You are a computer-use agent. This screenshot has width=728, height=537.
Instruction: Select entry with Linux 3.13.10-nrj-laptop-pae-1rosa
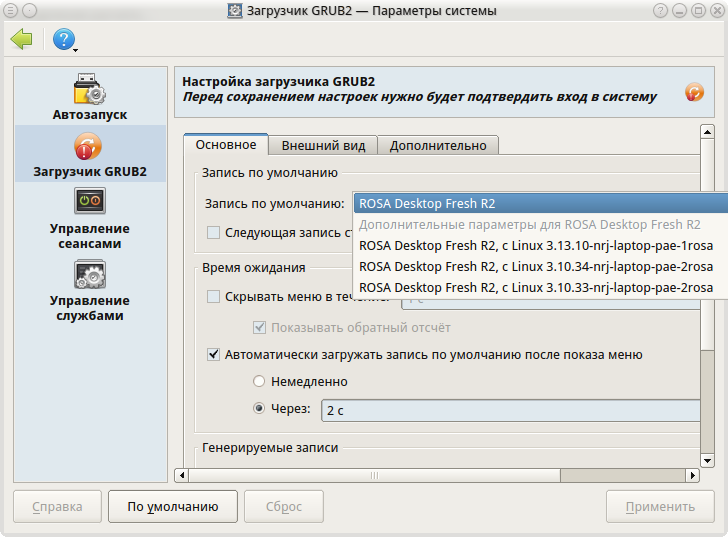[540, 246]
